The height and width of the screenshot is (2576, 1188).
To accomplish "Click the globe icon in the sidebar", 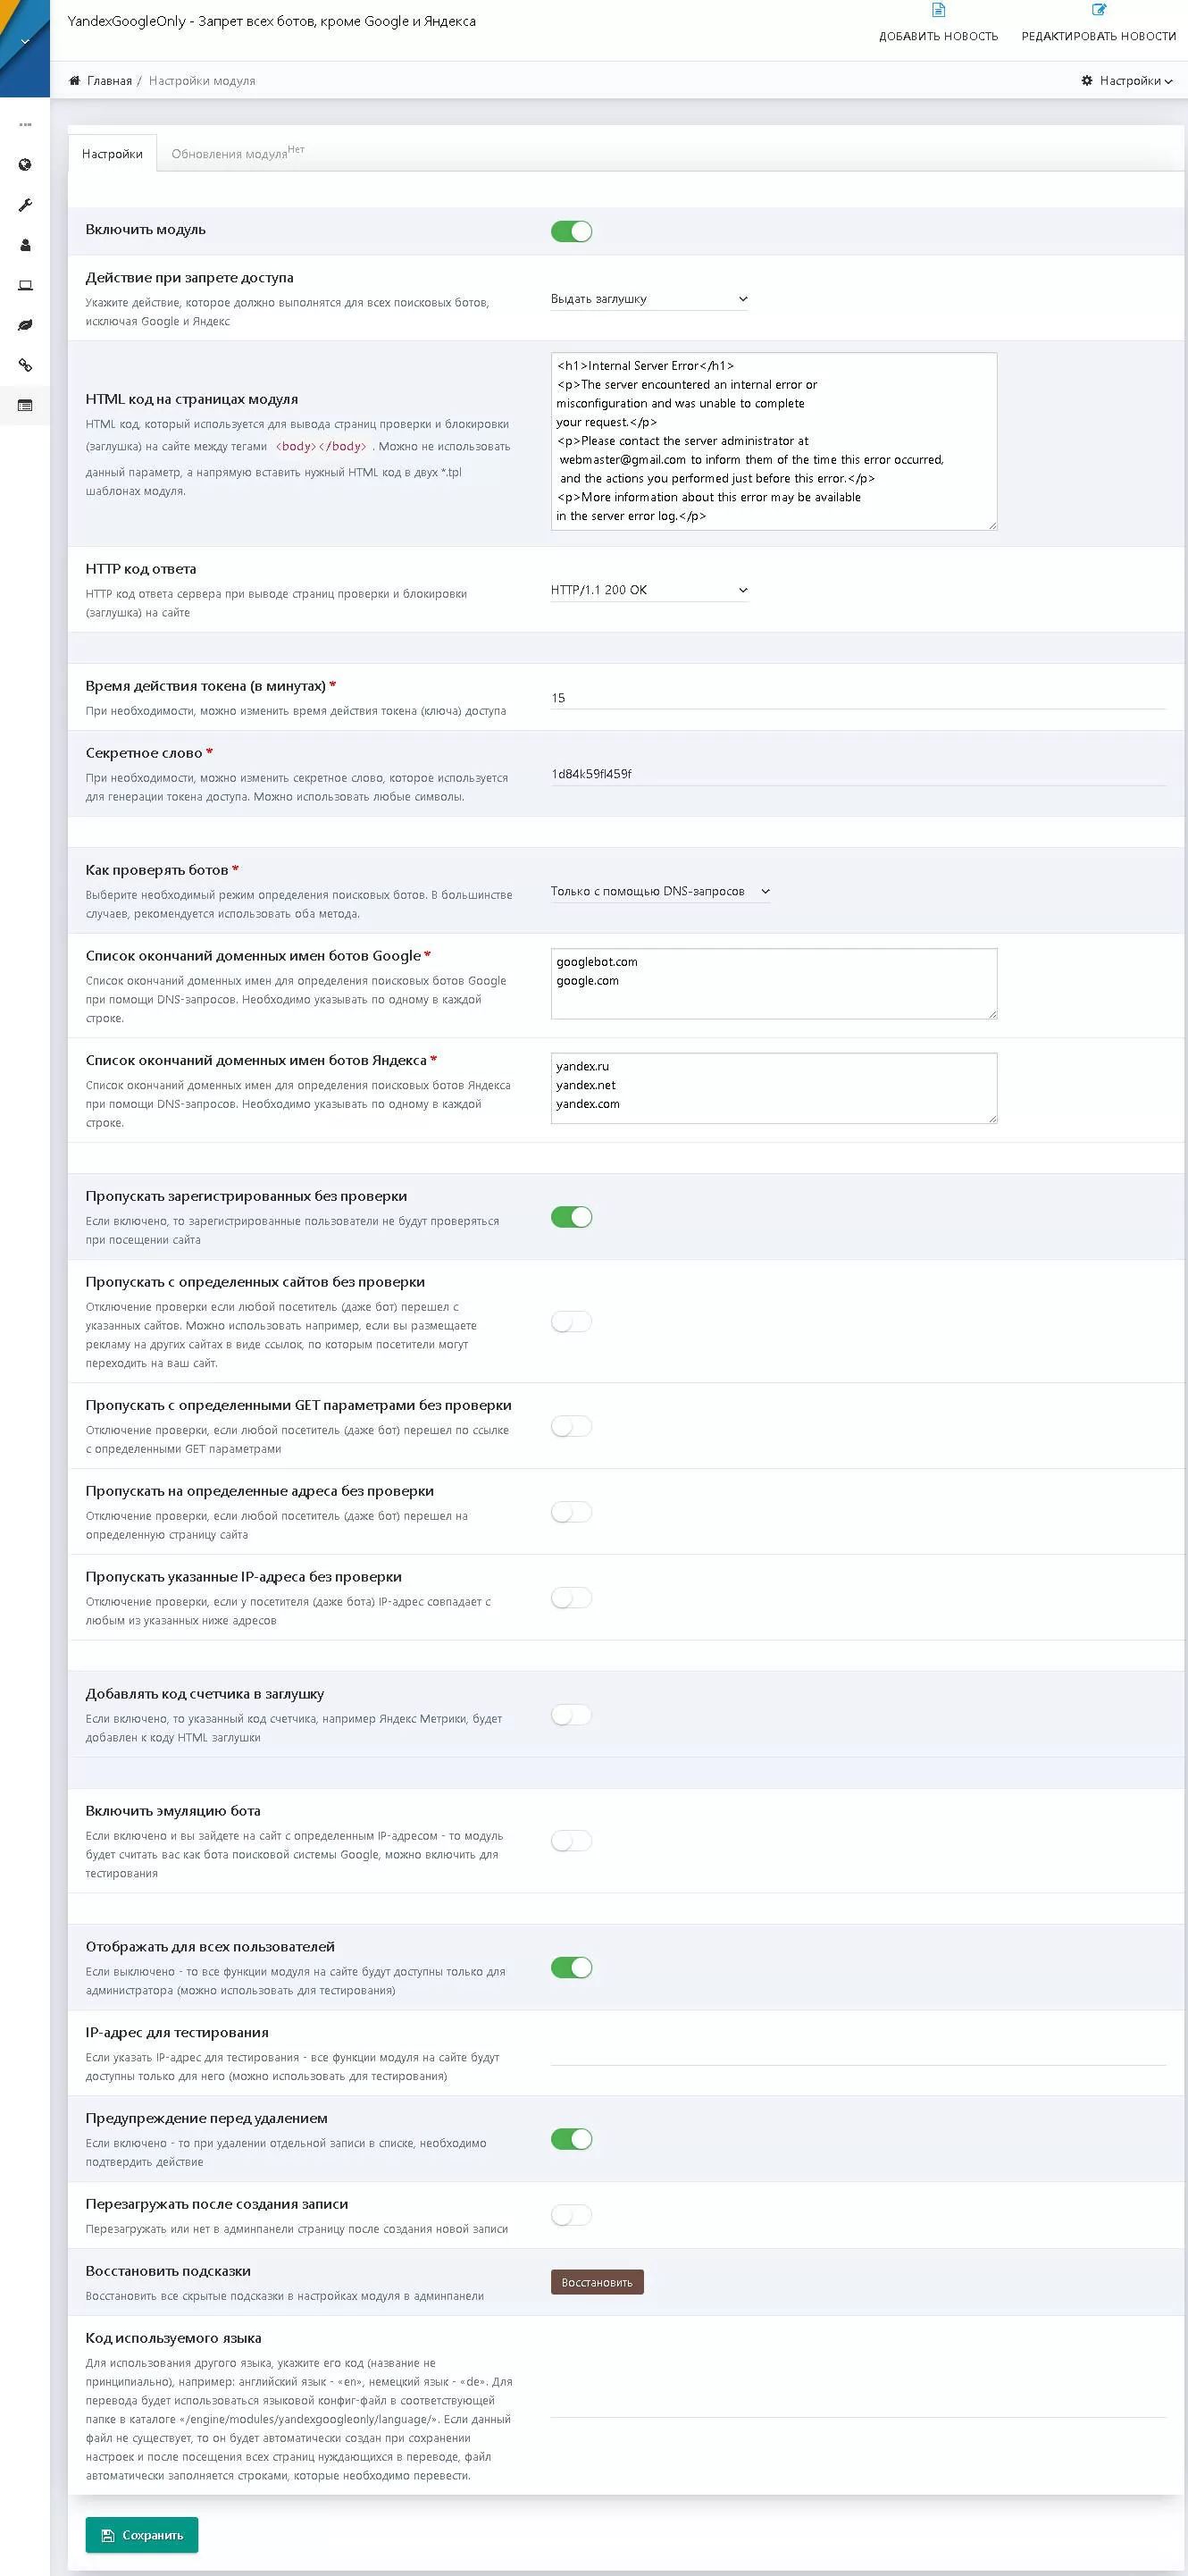I will point(25,165).
